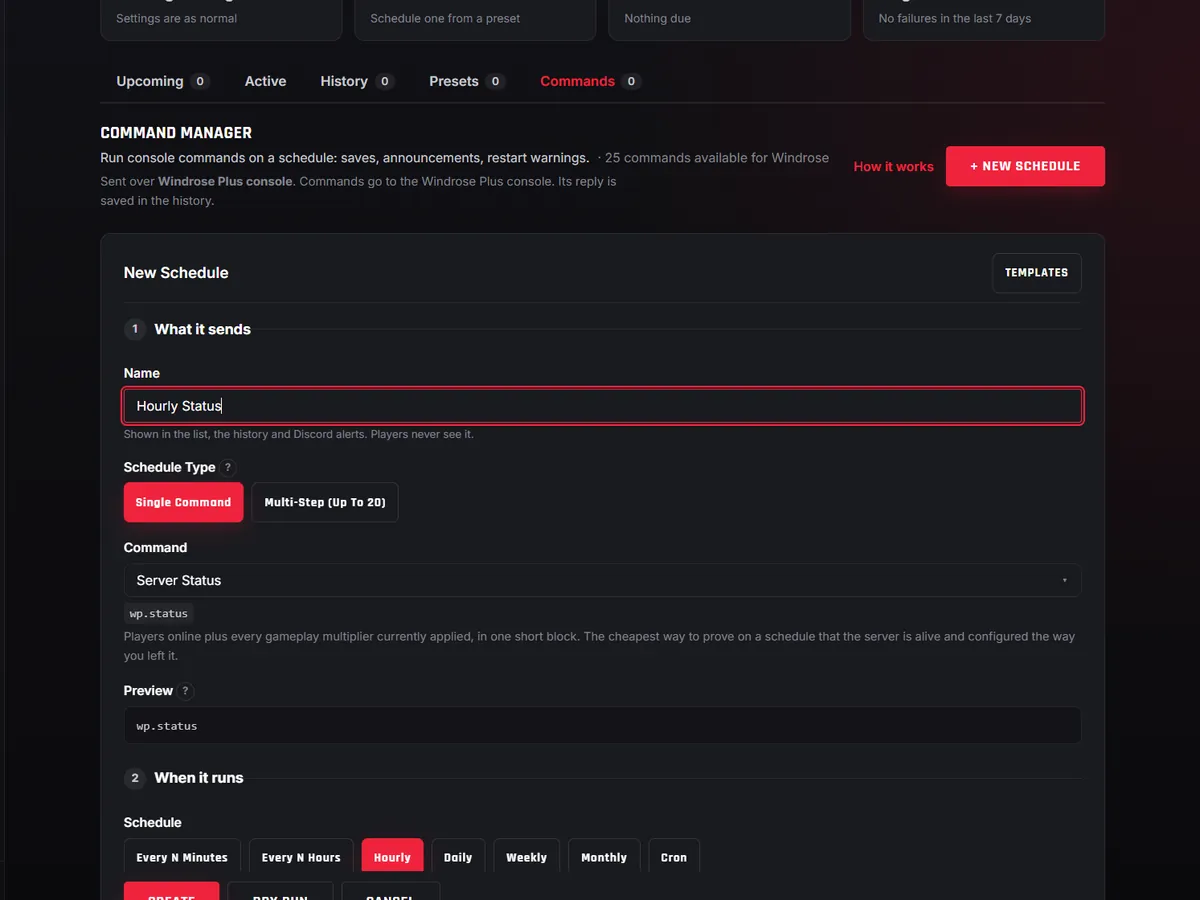Select the Every N Minutes schedule
Image resolution: width=1200 pixels, height=900 pixels.
coord(182,857)
